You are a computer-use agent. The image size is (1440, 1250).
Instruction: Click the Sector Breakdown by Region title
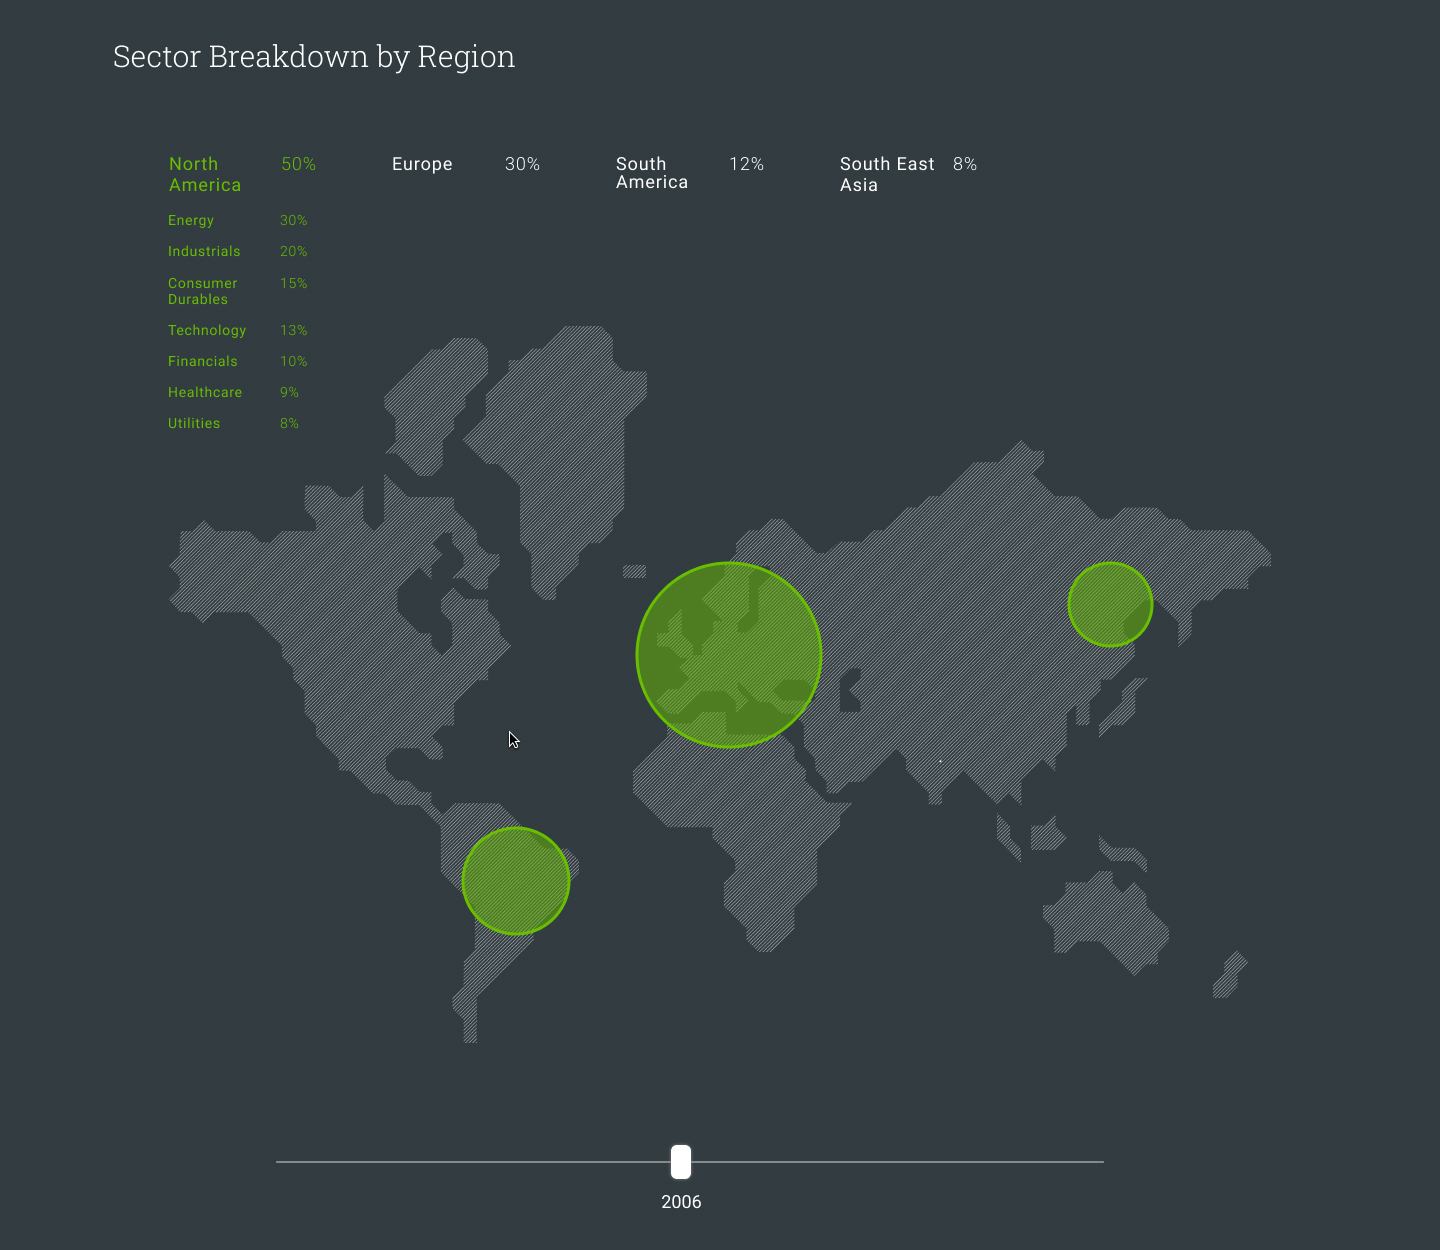tap(314, 57)
